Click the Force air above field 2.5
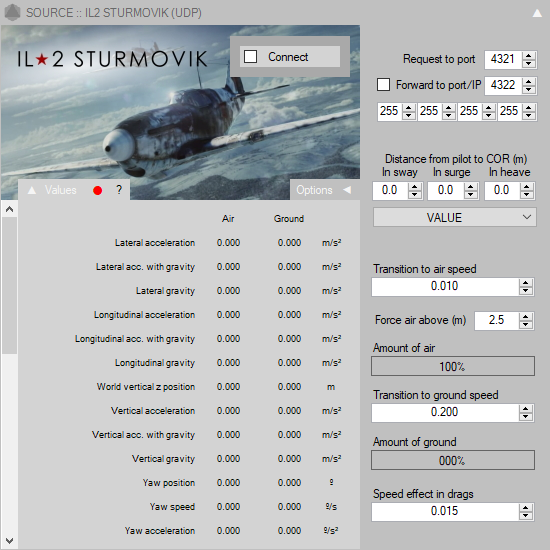This screenshot has width=550, height=550. pos(496,321)
